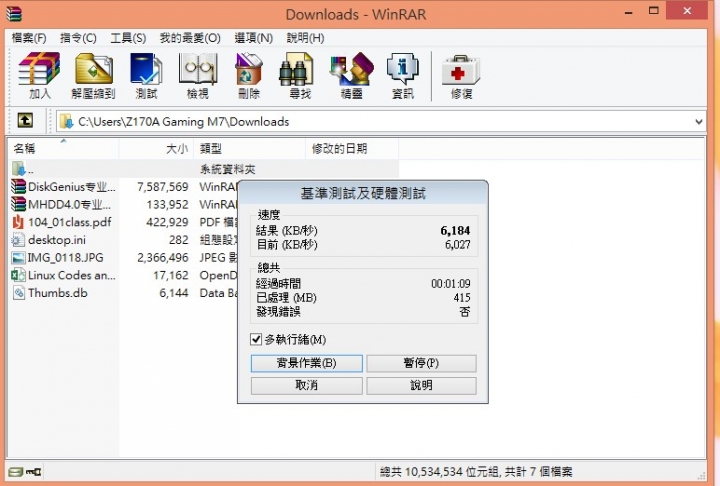
Task: Select the Linux Codes an... file name
Action: click(x=72, y=275)
